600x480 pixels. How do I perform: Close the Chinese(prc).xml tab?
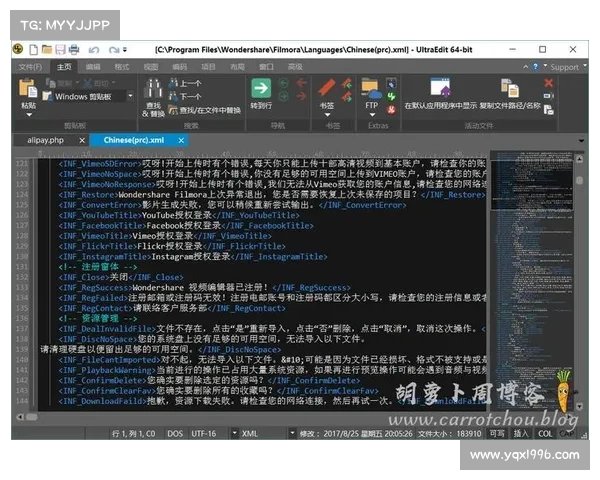point(181,140)
